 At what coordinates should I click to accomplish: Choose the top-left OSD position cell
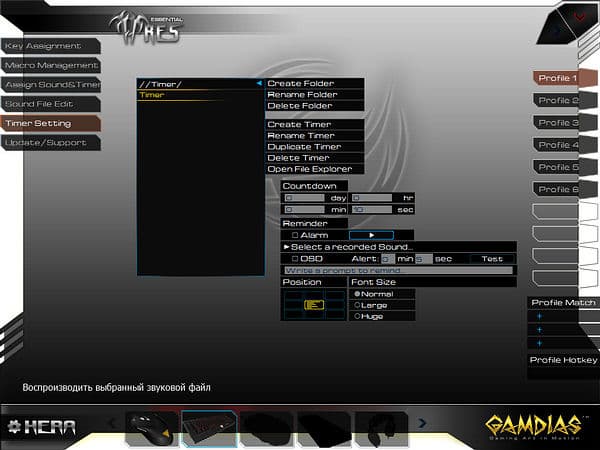point(293,295)
